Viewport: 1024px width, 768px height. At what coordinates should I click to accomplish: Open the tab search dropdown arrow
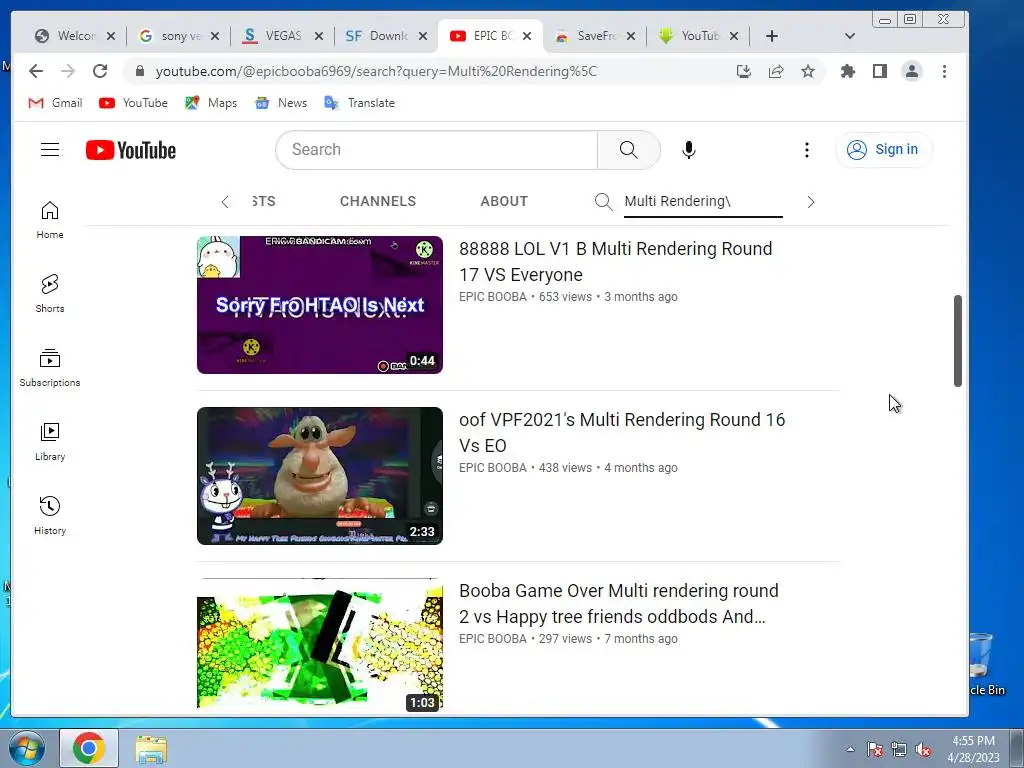850,36
